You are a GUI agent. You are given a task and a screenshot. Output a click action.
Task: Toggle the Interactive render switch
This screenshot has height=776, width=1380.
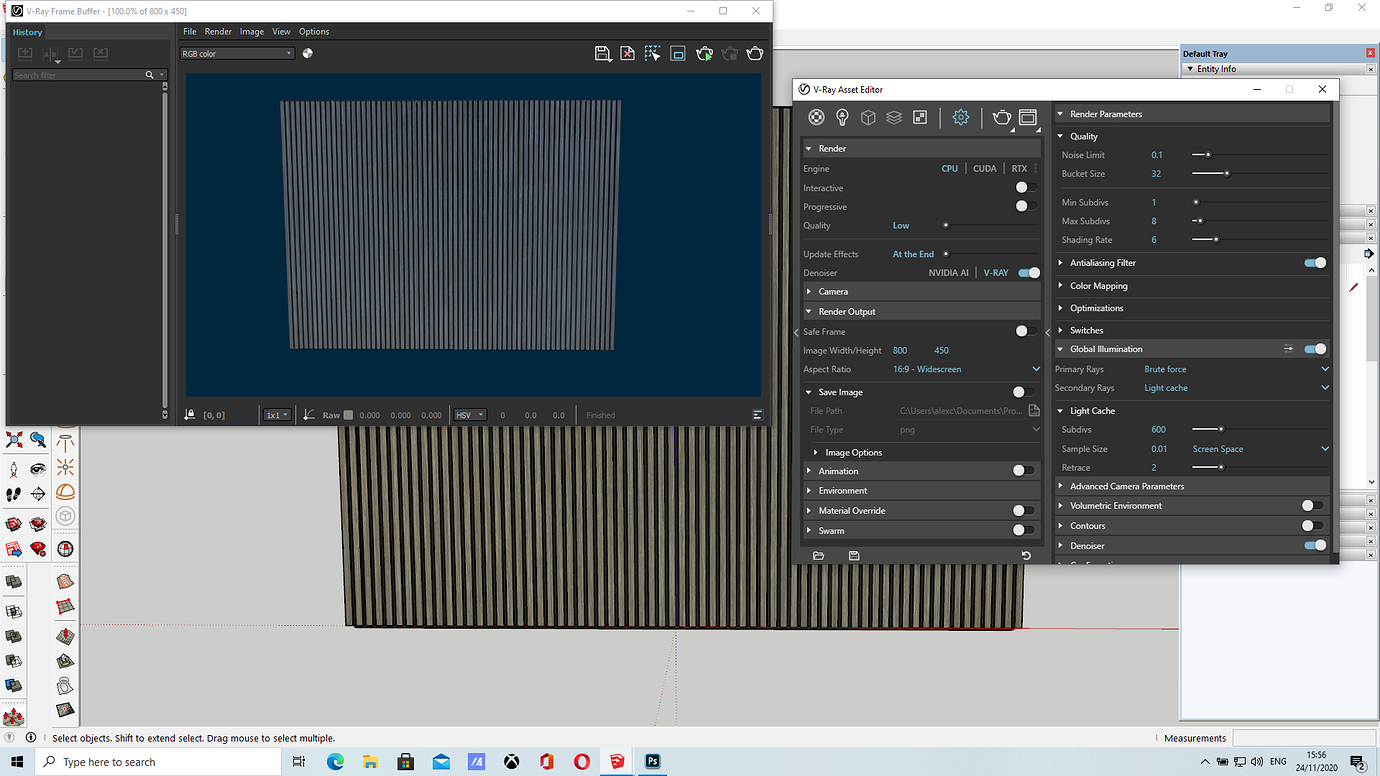pyautogui.click(x=1022, y=187)
